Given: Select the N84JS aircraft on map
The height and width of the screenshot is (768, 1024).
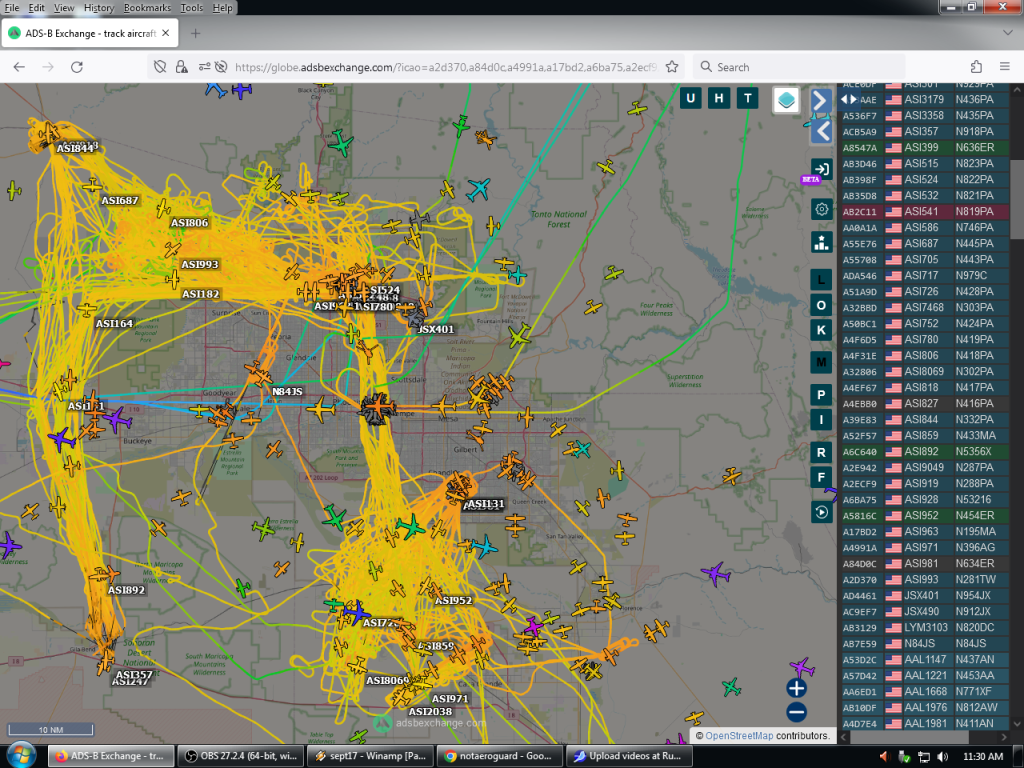Looking at the screenshot, I should (287, 391).
